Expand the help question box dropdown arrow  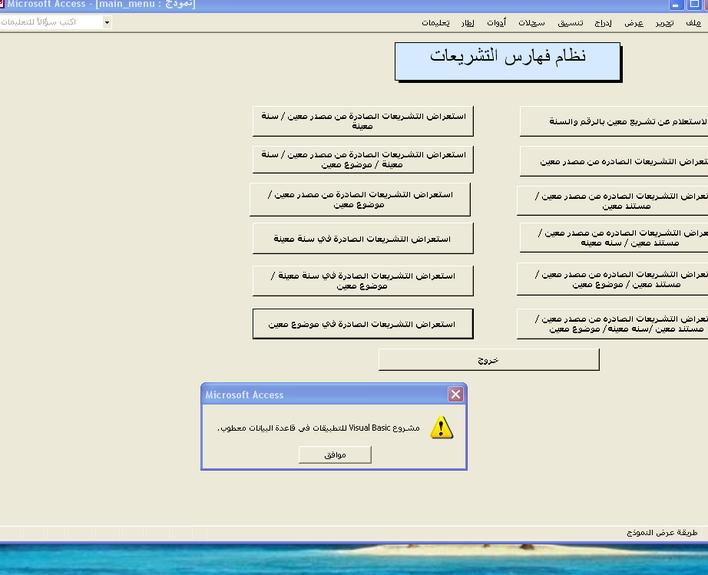107,22
